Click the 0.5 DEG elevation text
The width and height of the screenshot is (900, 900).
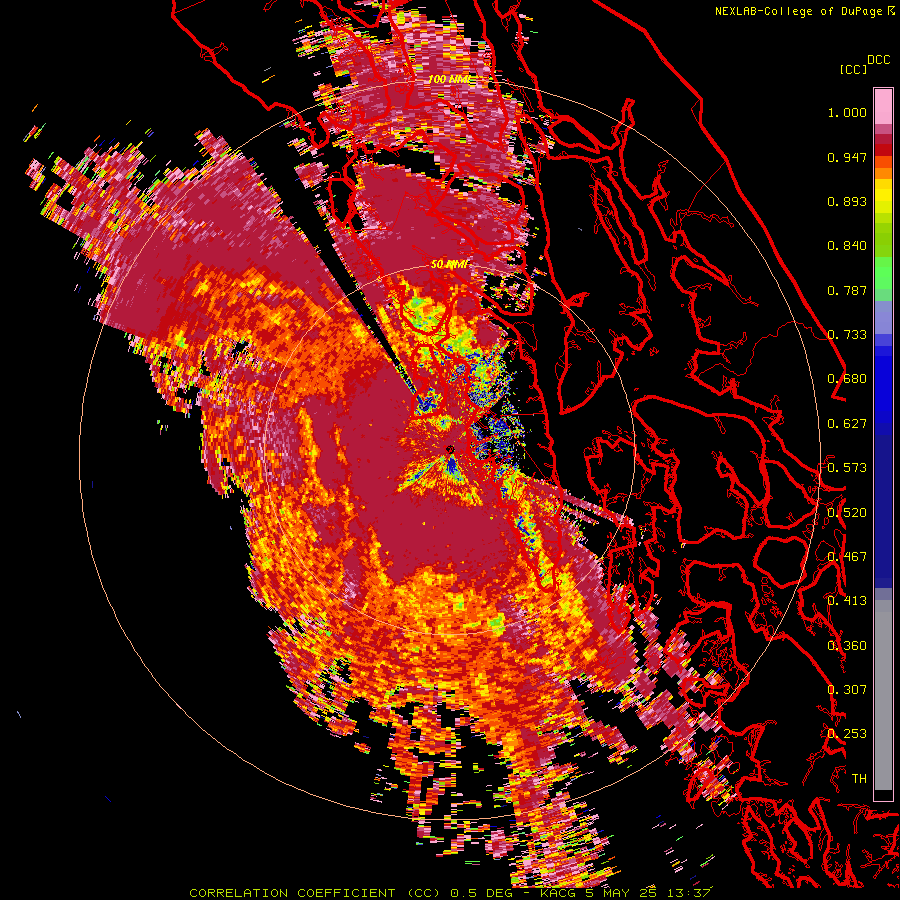point(484,893)
